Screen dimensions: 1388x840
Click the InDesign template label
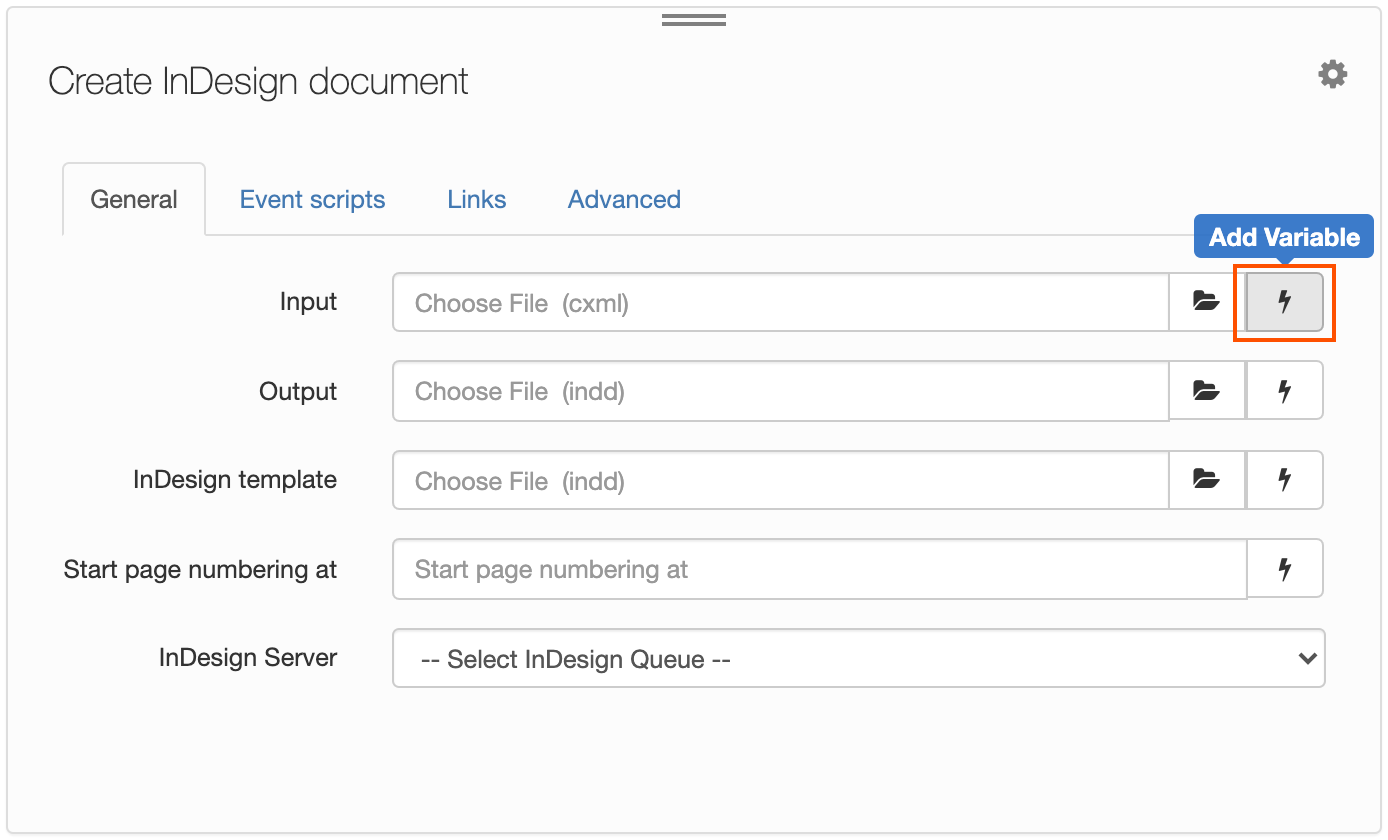tap(235, 480)
